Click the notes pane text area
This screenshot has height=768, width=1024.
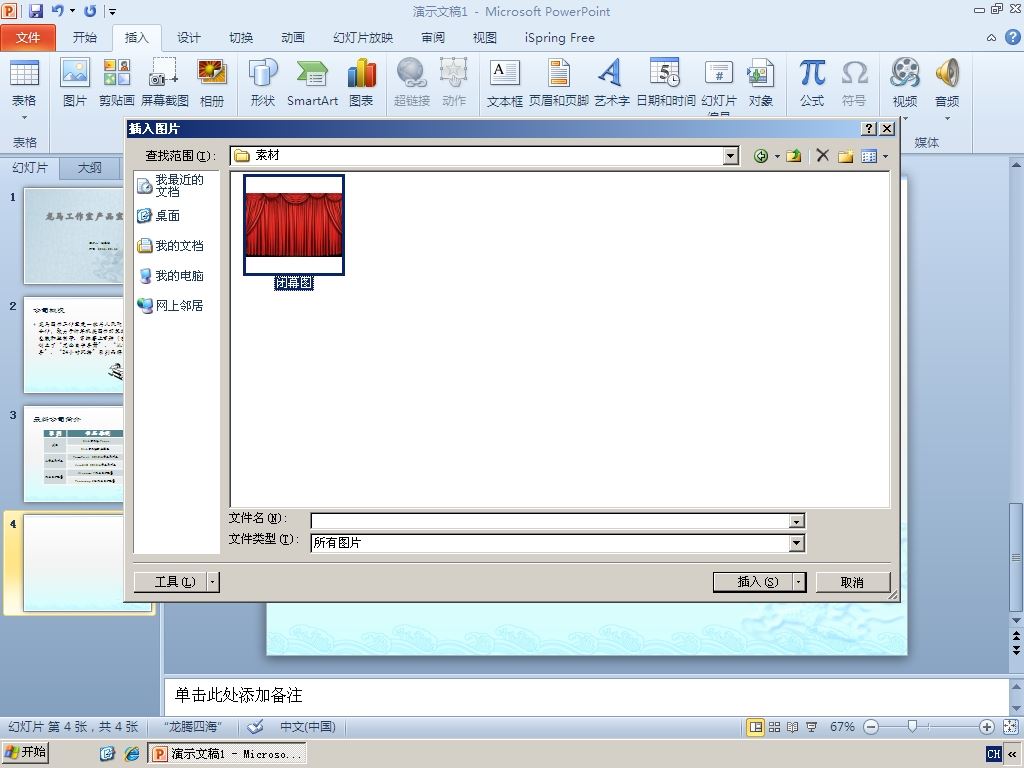point(586,696)
